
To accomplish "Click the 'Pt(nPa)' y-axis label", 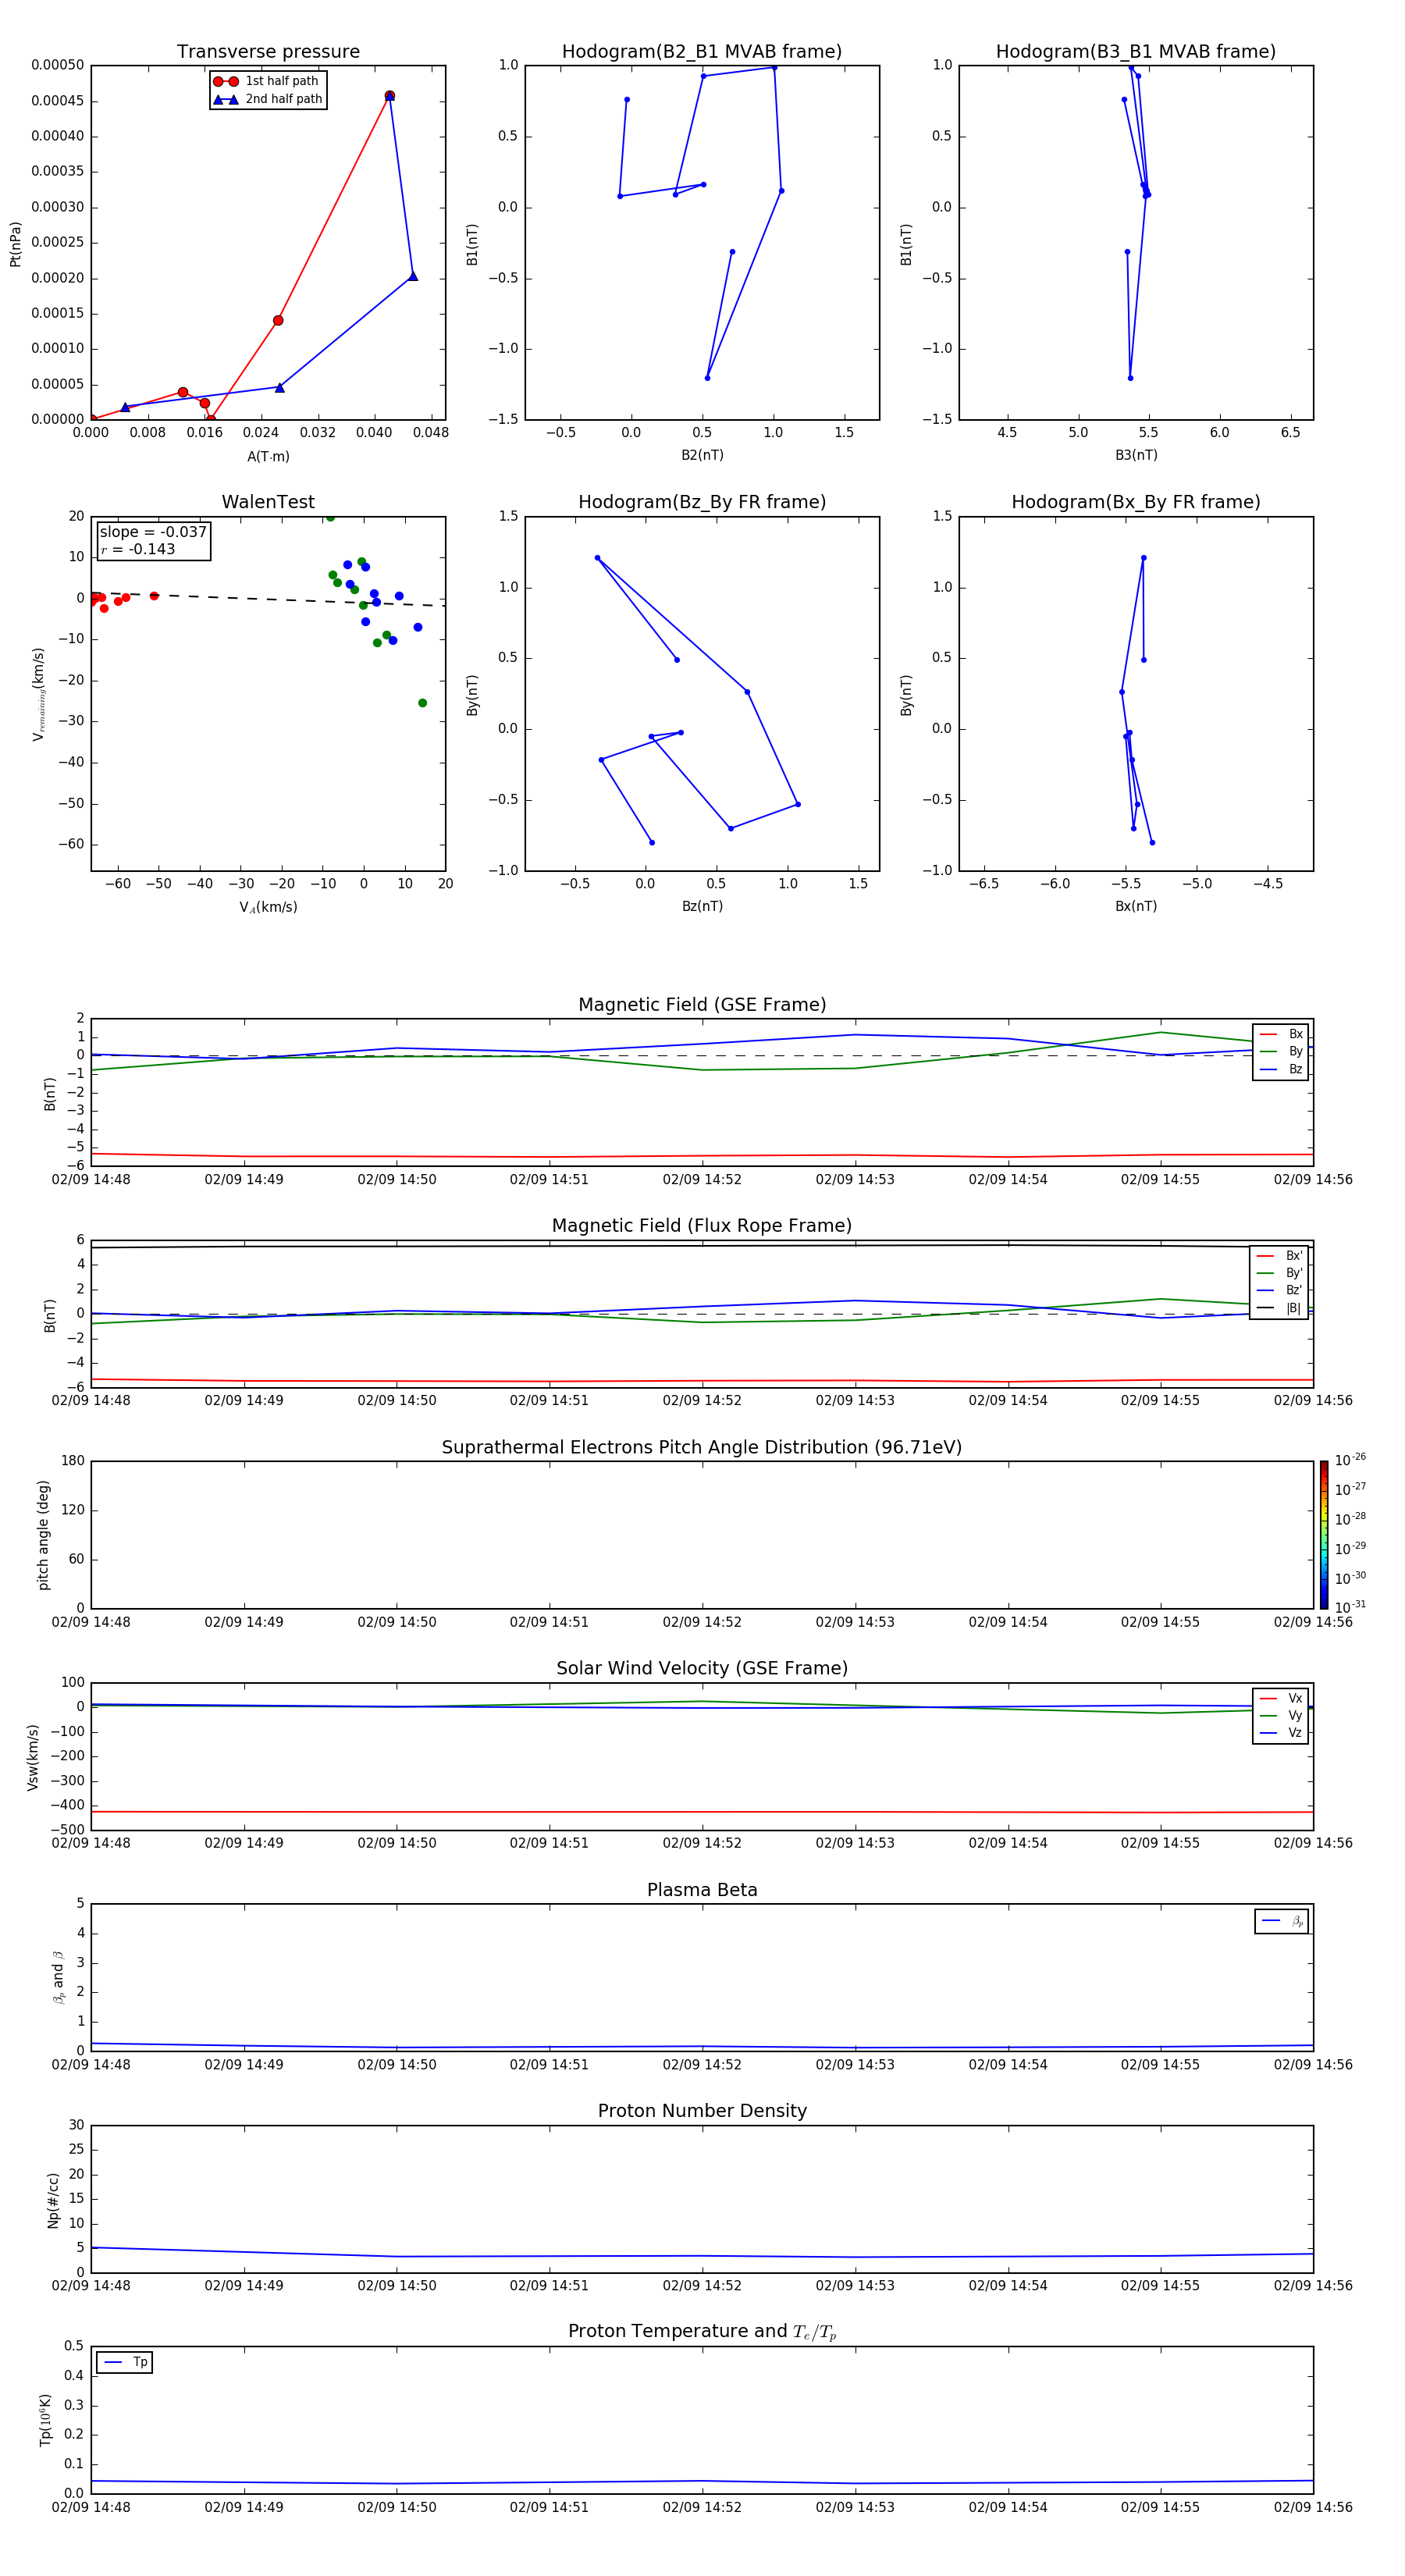I will point(15,244).
